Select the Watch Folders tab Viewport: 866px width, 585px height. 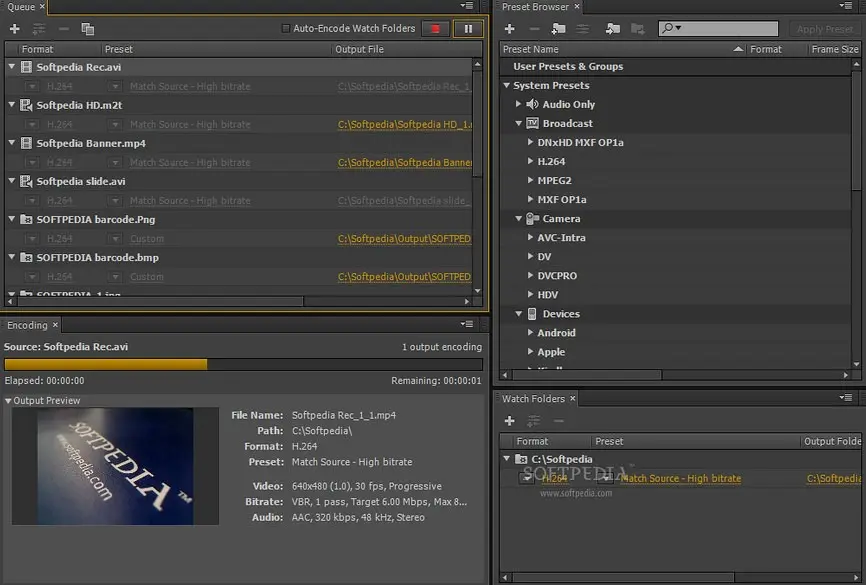533,398
